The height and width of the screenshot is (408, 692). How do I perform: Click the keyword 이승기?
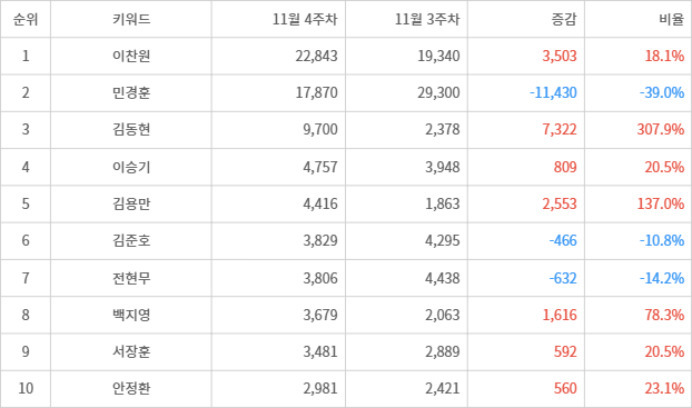(x=132, y=167)
